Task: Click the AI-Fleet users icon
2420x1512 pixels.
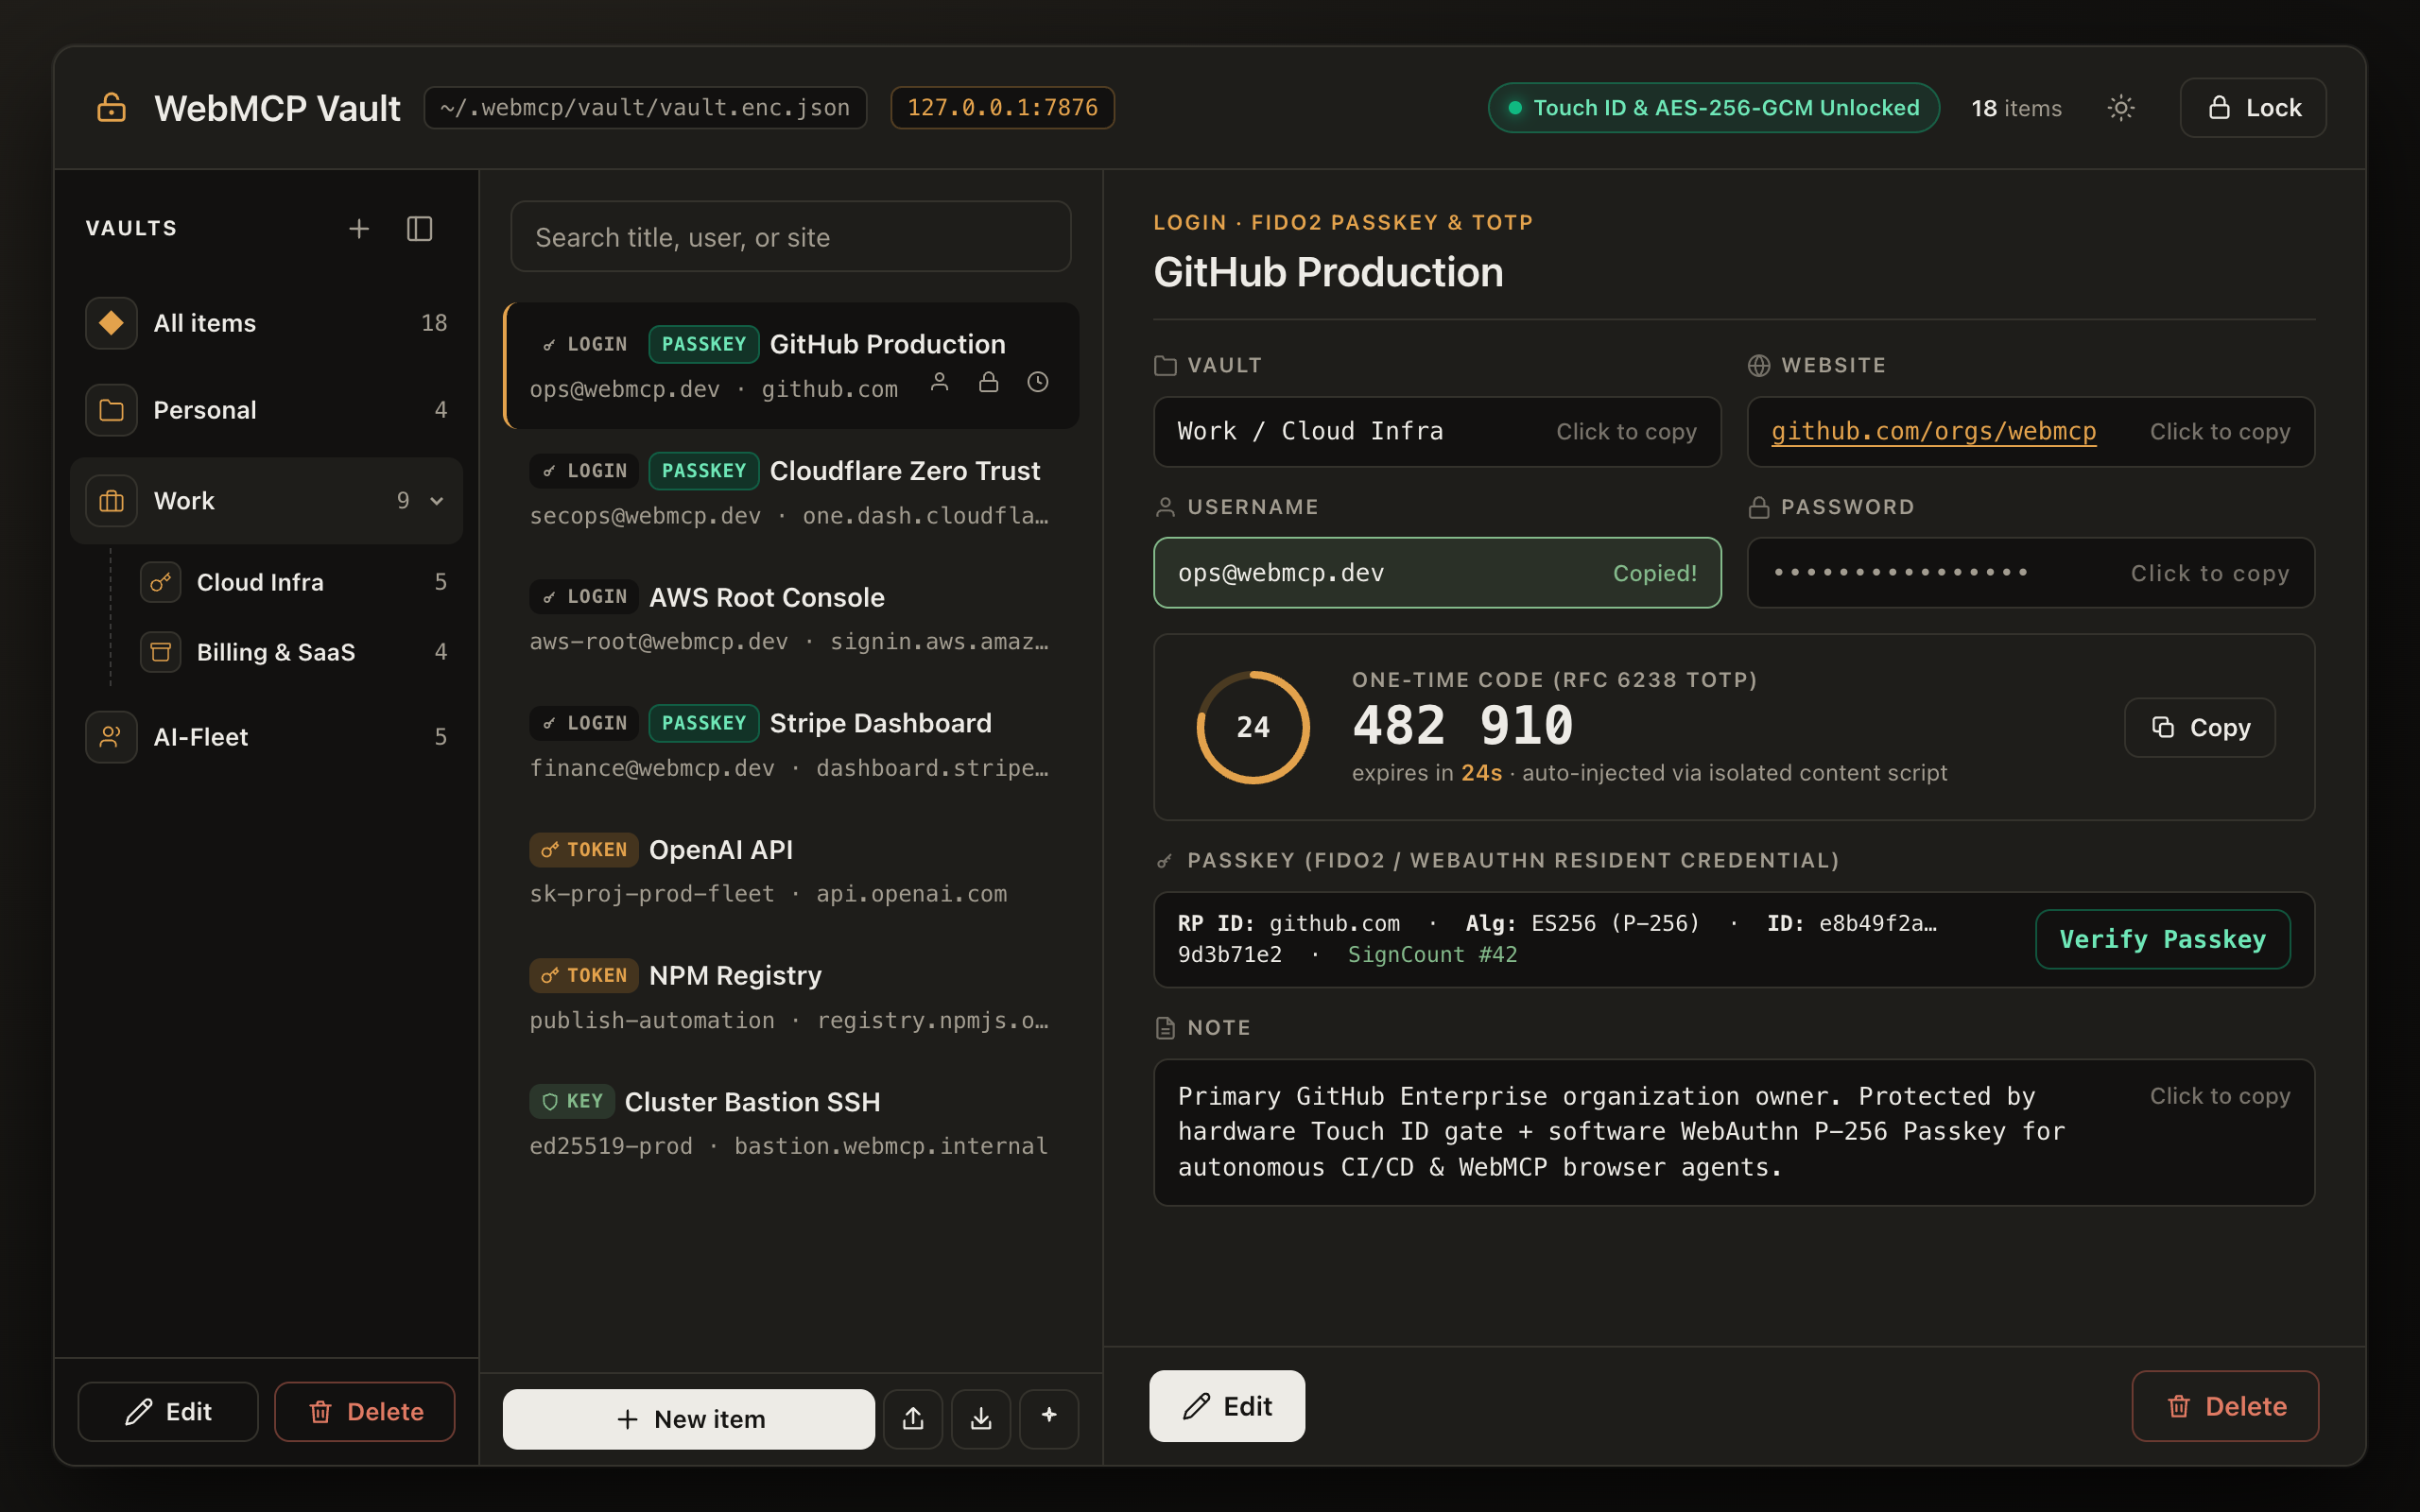Action: [x=111, y=737]
